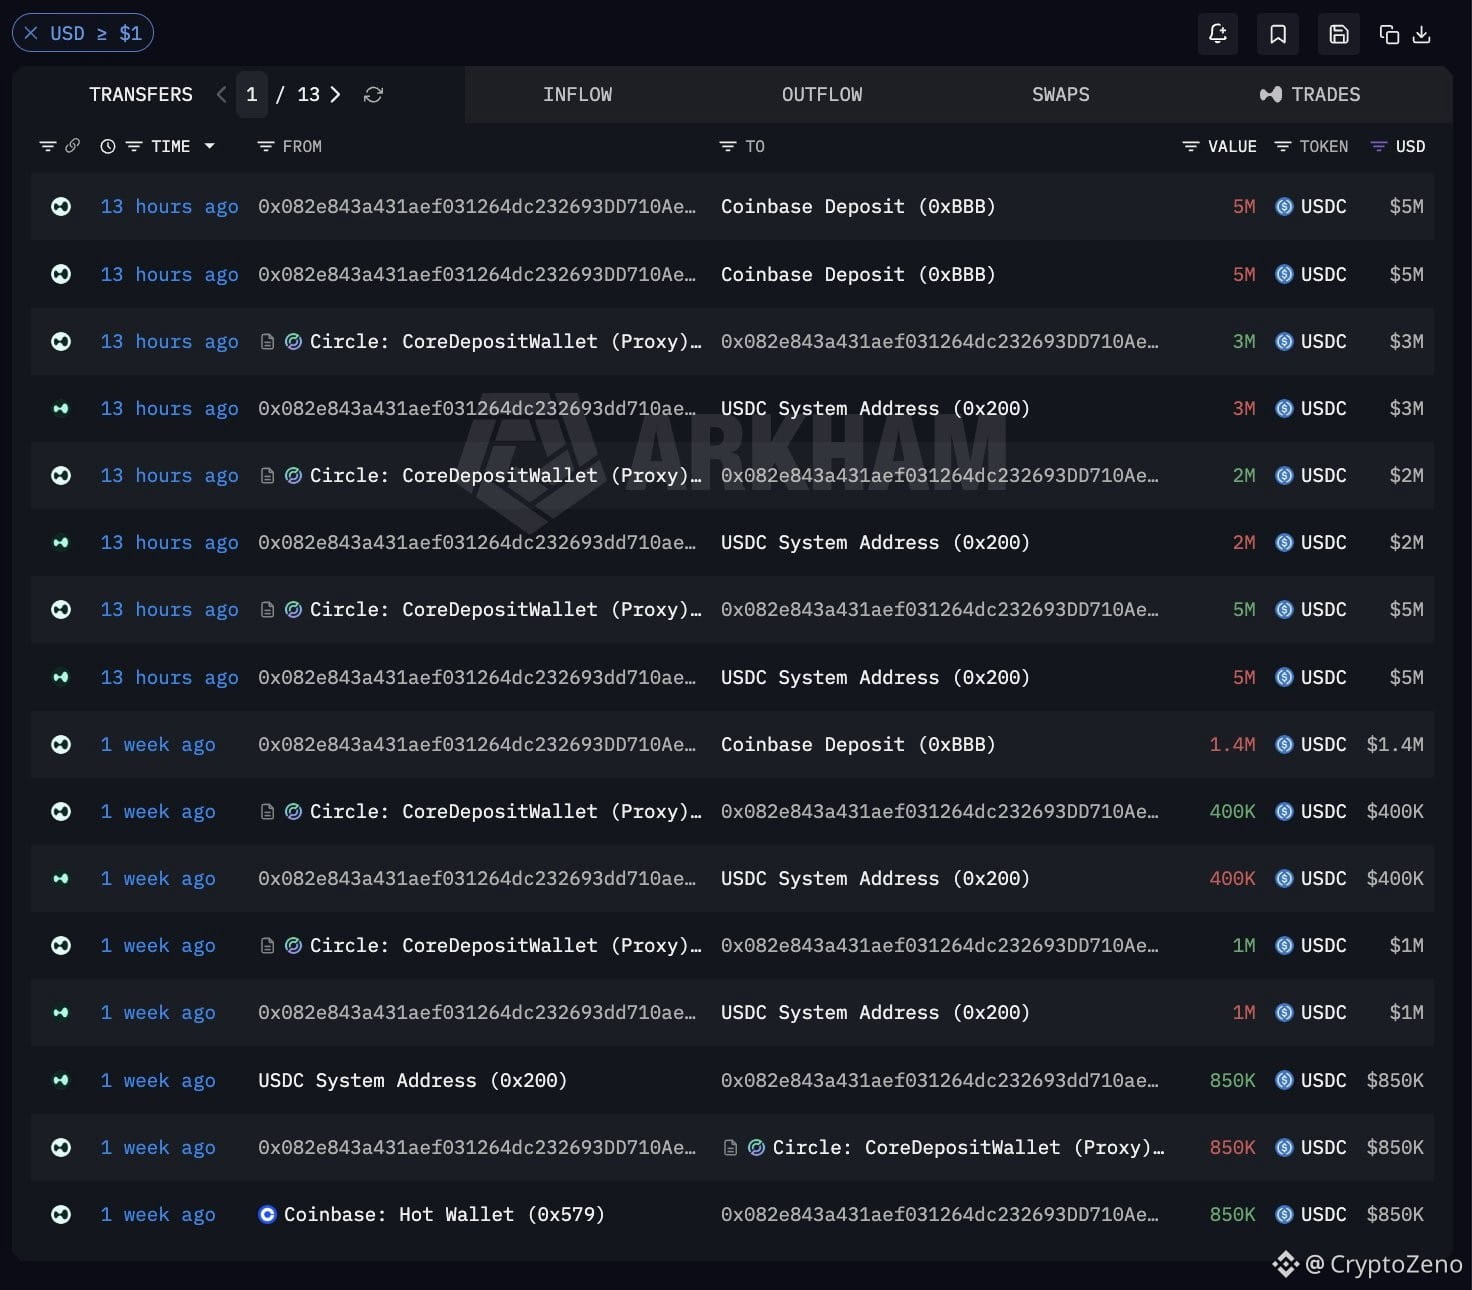This screenshot has width=1472, height=1290.
Task: Open Coinbase Deposit (0xBBB) on the 1.4M row
Action: 858,744
